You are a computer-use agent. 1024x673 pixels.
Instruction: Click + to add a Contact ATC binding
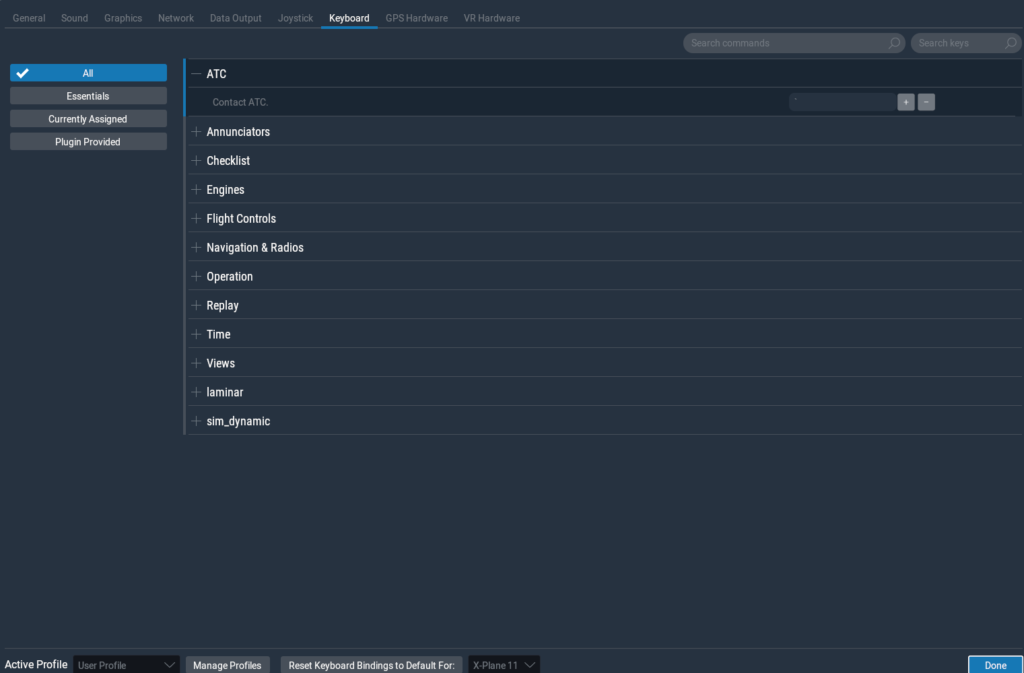tap(905, 101)
